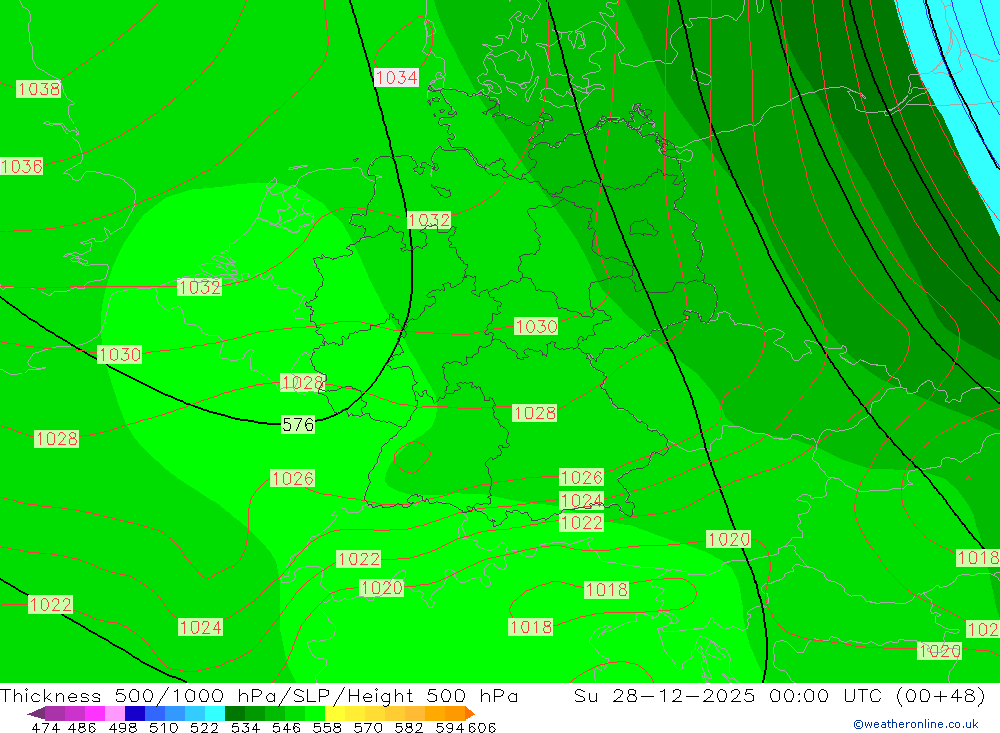Click the 1036 isobar label
Image resolution: width=1000 pixels, height=733 pixels.
[22, 167]
